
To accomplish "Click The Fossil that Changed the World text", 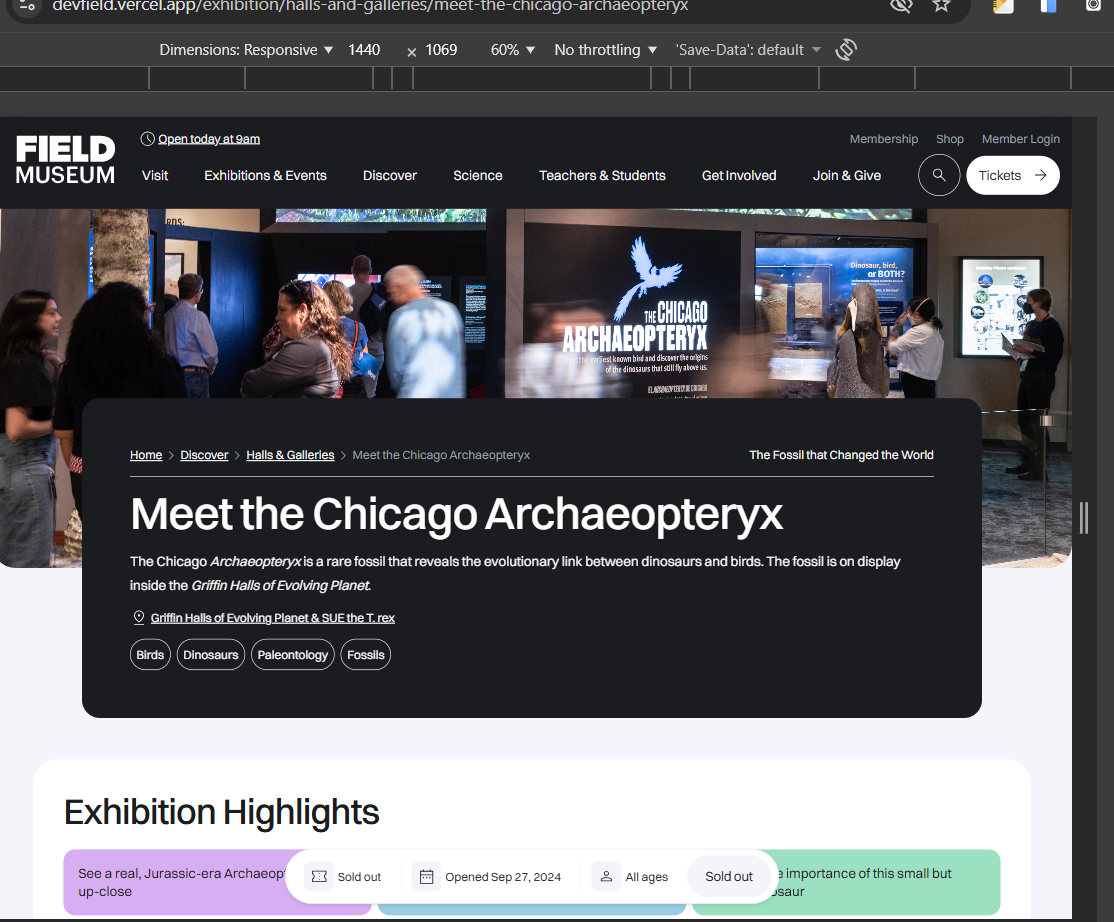I will pyautogui.click(x=841, y=455).
